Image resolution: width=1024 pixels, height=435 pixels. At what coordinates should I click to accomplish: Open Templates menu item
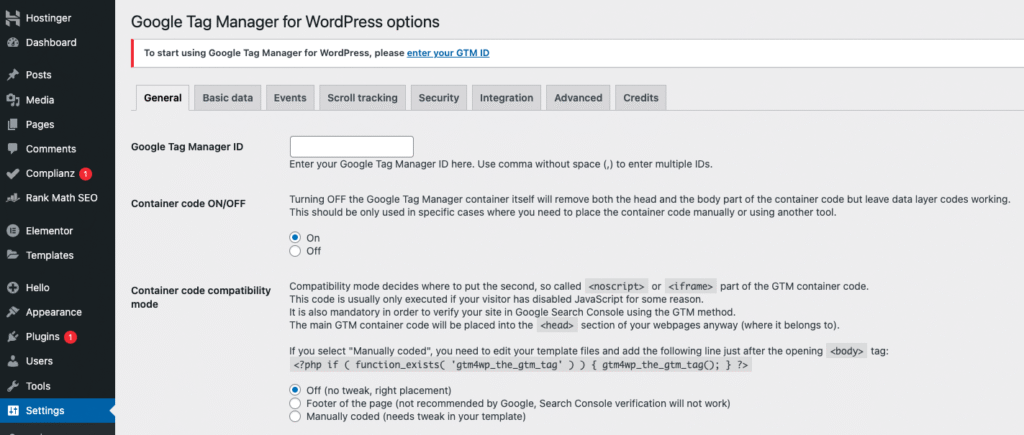coord(57,255)
